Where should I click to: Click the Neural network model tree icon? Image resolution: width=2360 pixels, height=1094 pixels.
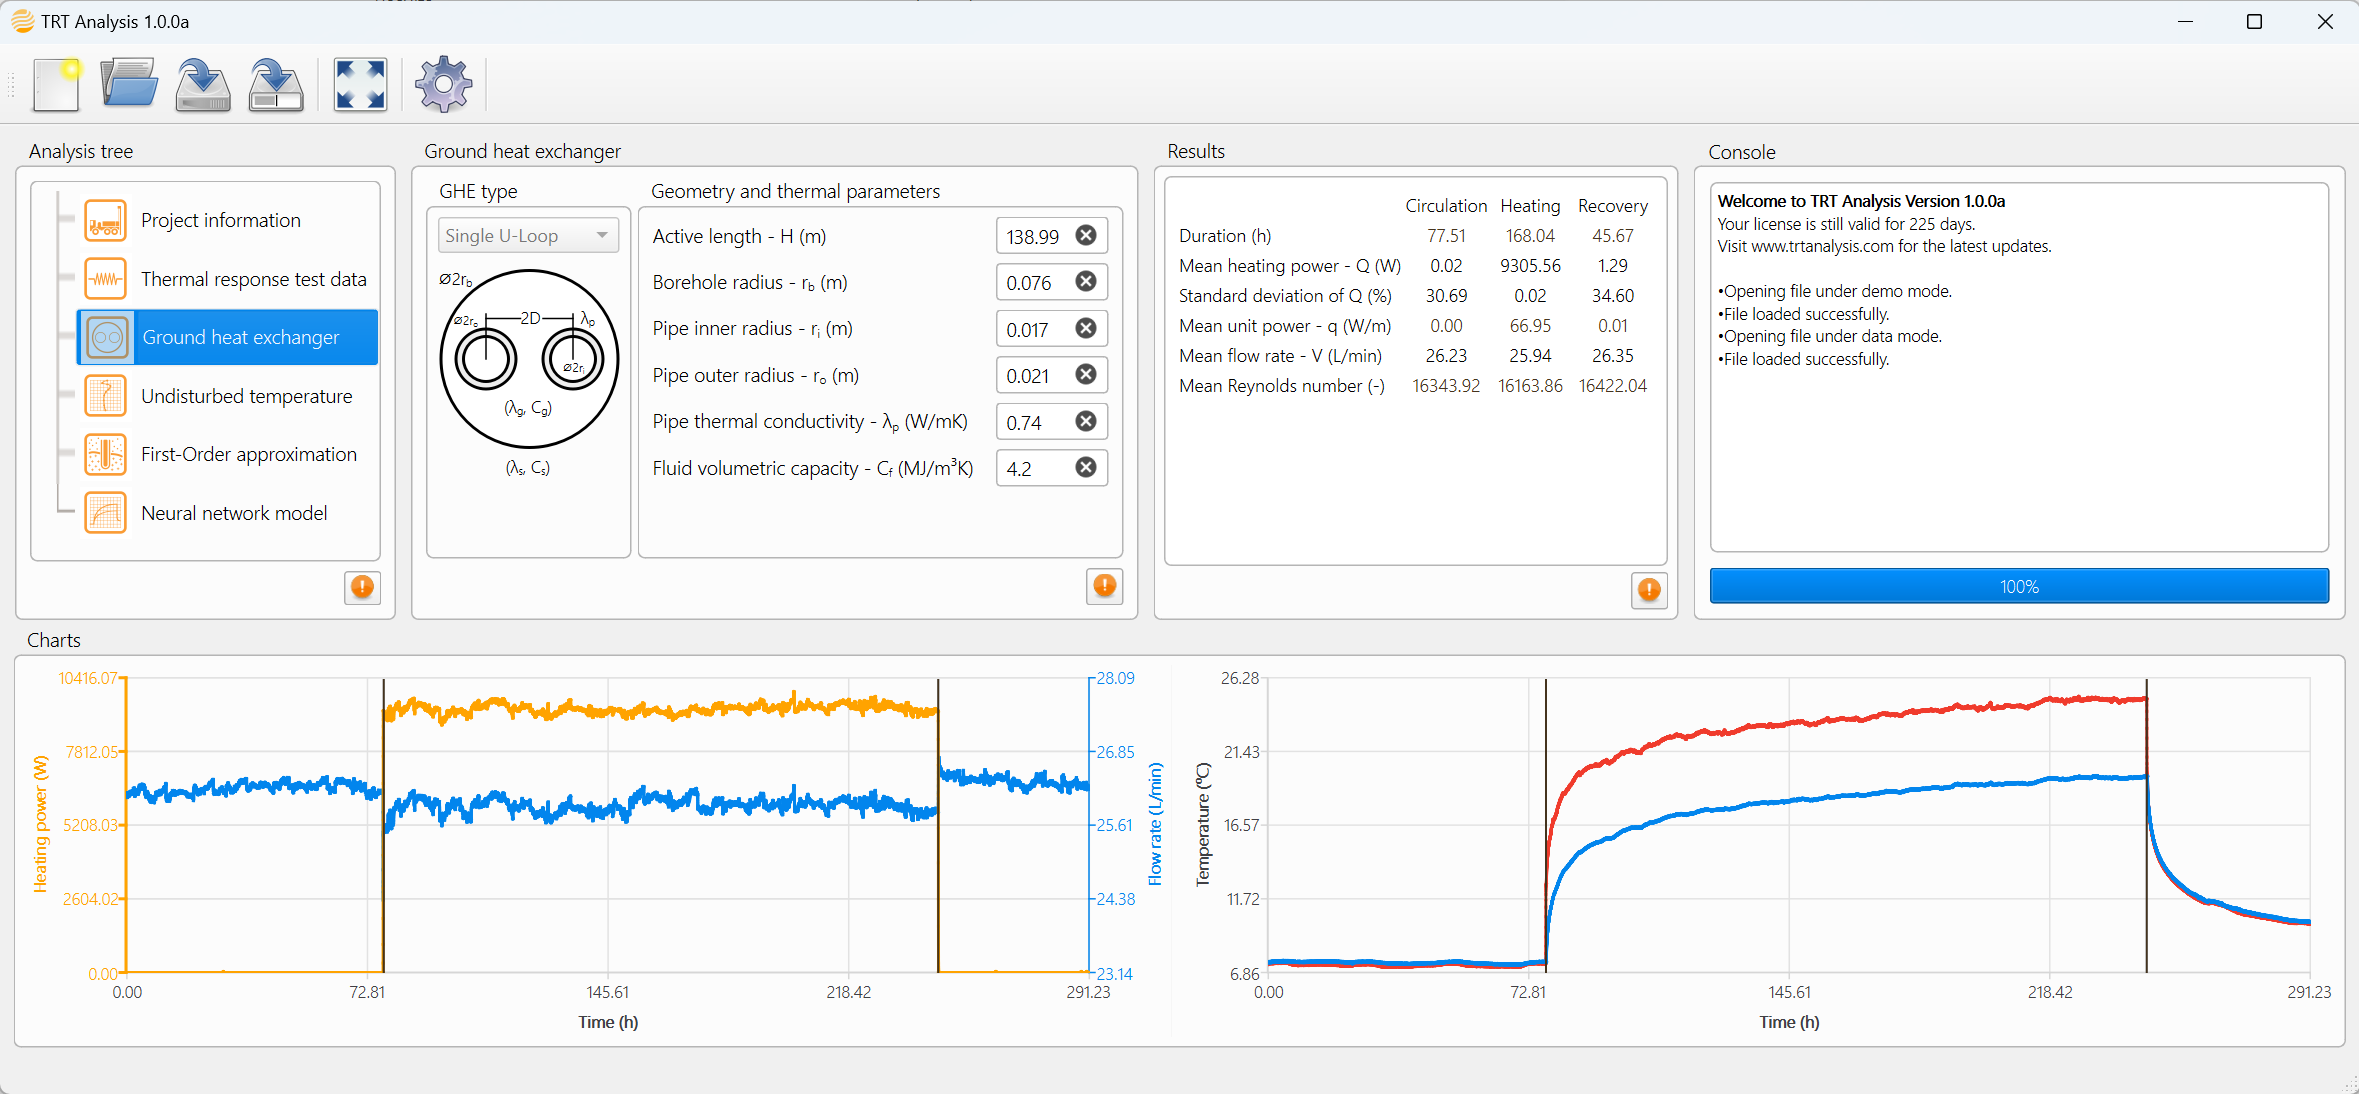pos(105,513)
